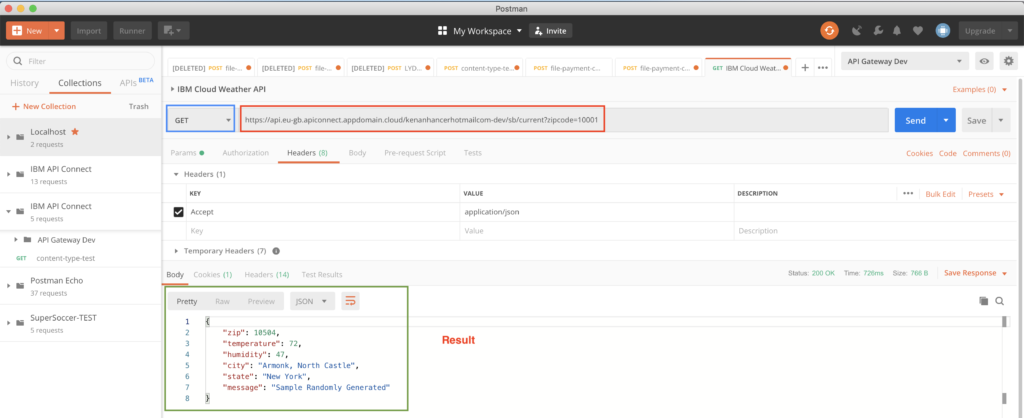Image resolution: width=1024 pixels, height=418 pixels.
Task: Switch to Raw response view
Action: (223, 301)
